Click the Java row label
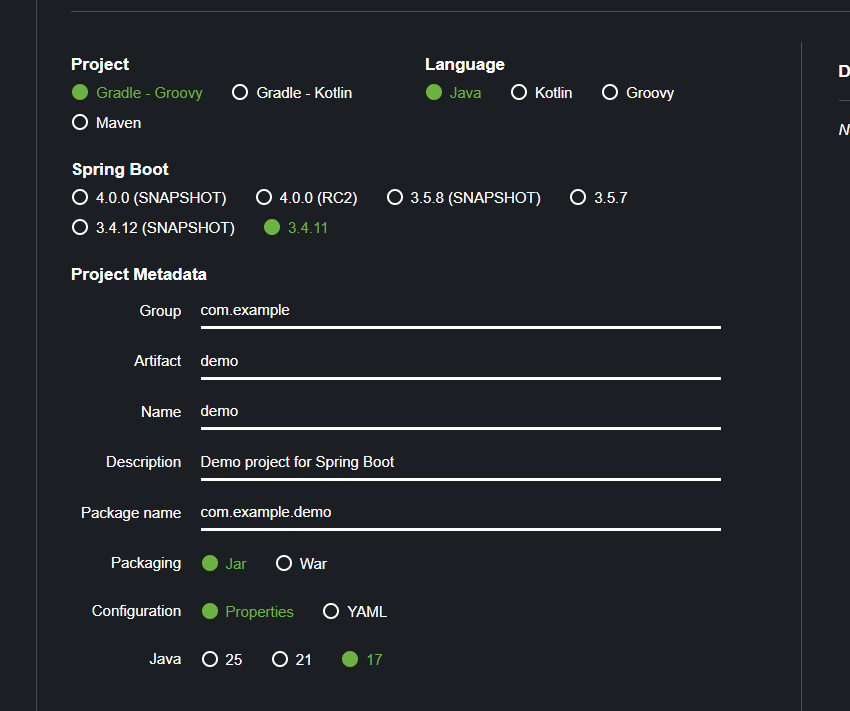This screenshot has width=850, height=711. click(165, 659)
